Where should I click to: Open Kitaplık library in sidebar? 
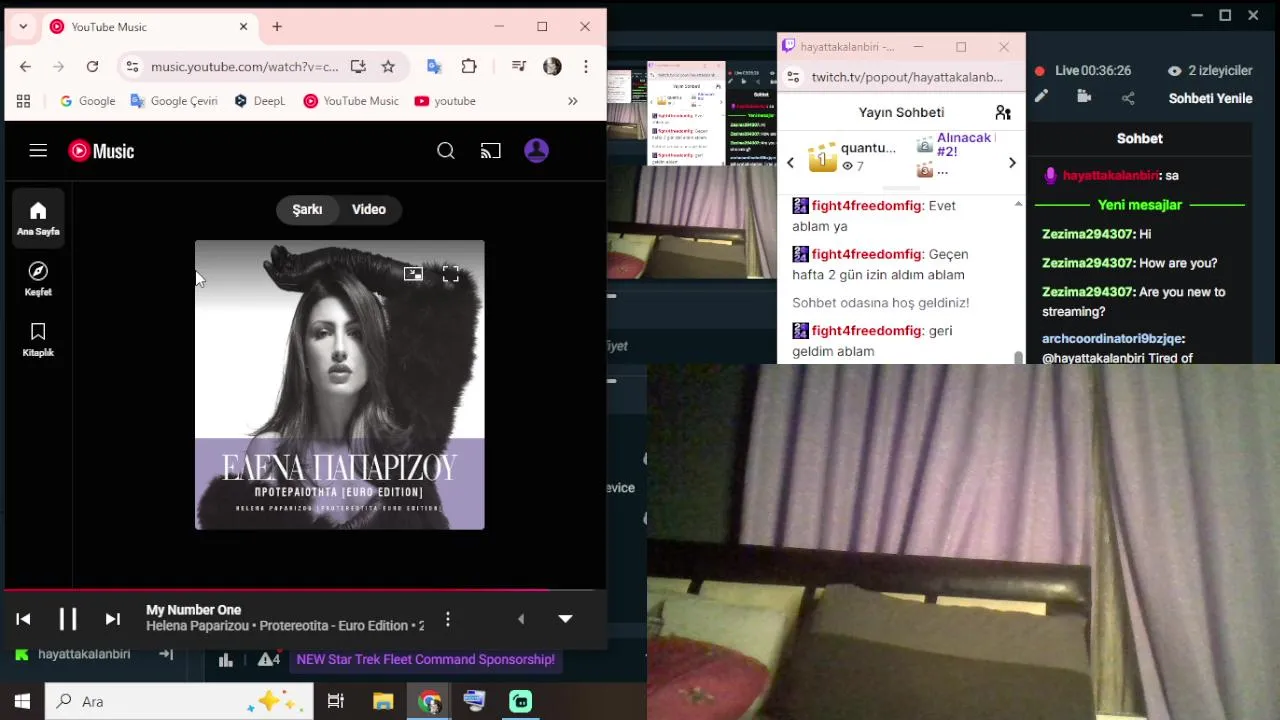click(x=38, y=340)
